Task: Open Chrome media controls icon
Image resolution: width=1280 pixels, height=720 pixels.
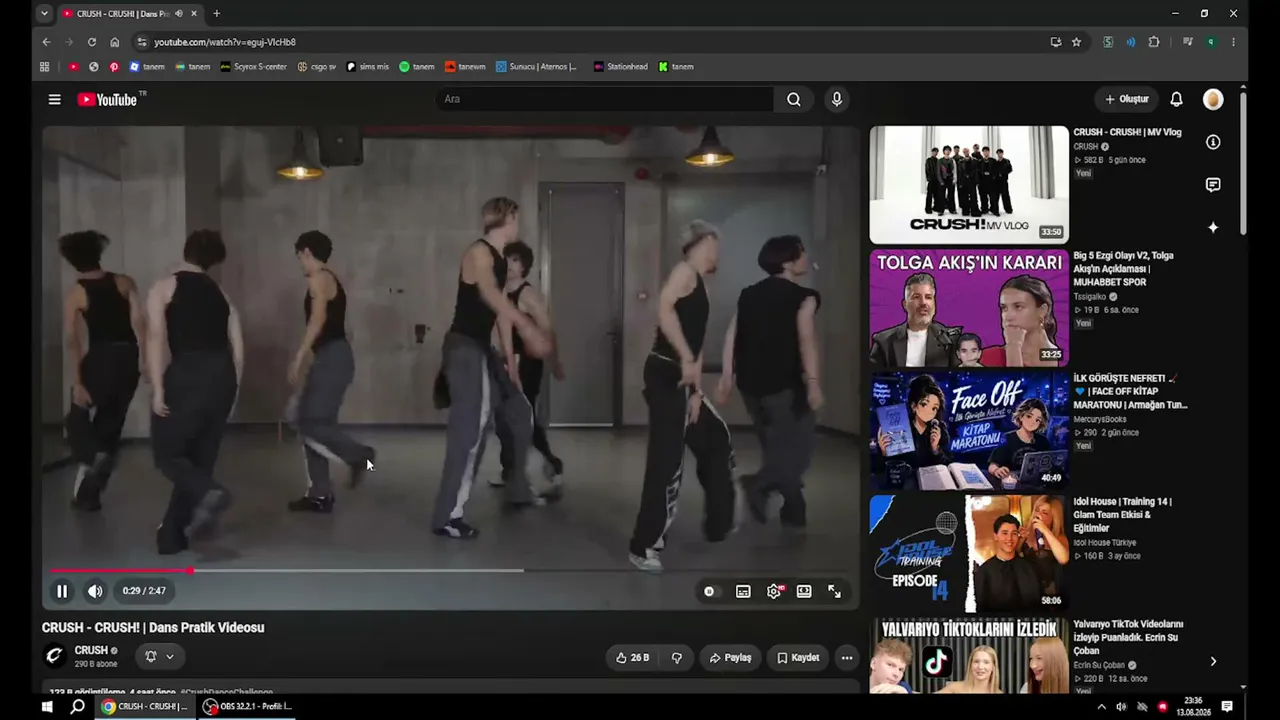Action: click(x=1187, y=42)
